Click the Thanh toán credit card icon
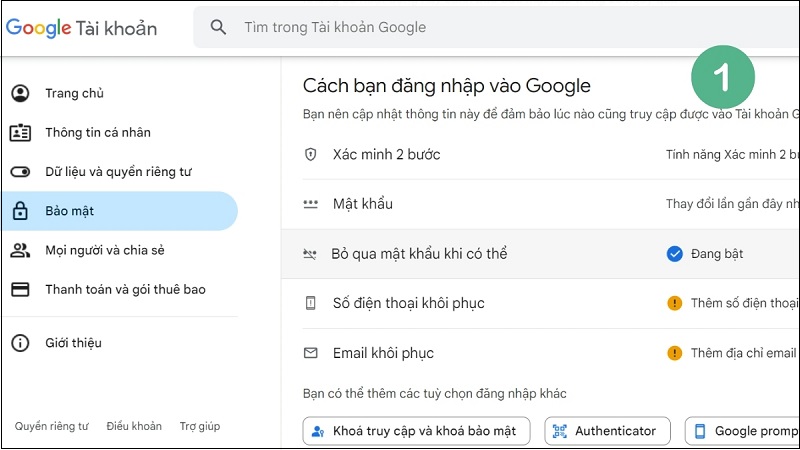Image resolution: width=800 pixels, height=450 pixels. click(x=20, y=290)
